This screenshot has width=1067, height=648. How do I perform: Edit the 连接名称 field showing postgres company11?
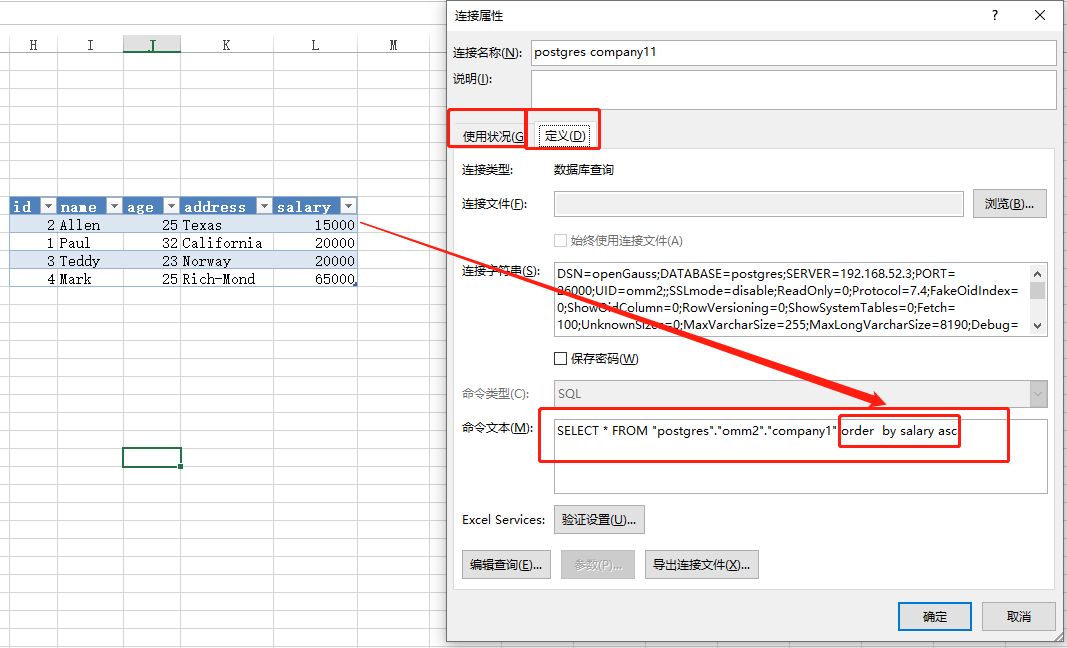click(793, 52)
